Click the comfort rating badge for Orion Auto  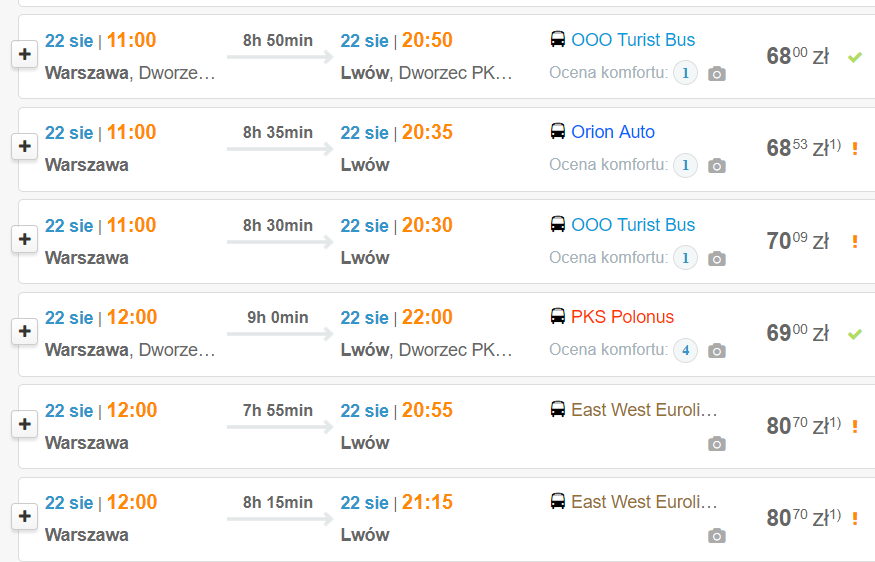point(685,166)
